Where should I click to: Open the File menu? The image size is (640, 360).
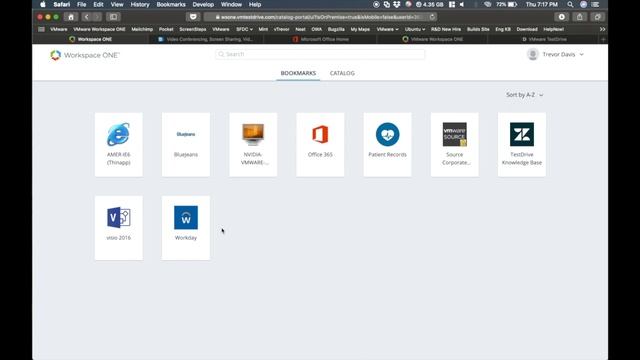pyautogui.click(x=82, y=4)
